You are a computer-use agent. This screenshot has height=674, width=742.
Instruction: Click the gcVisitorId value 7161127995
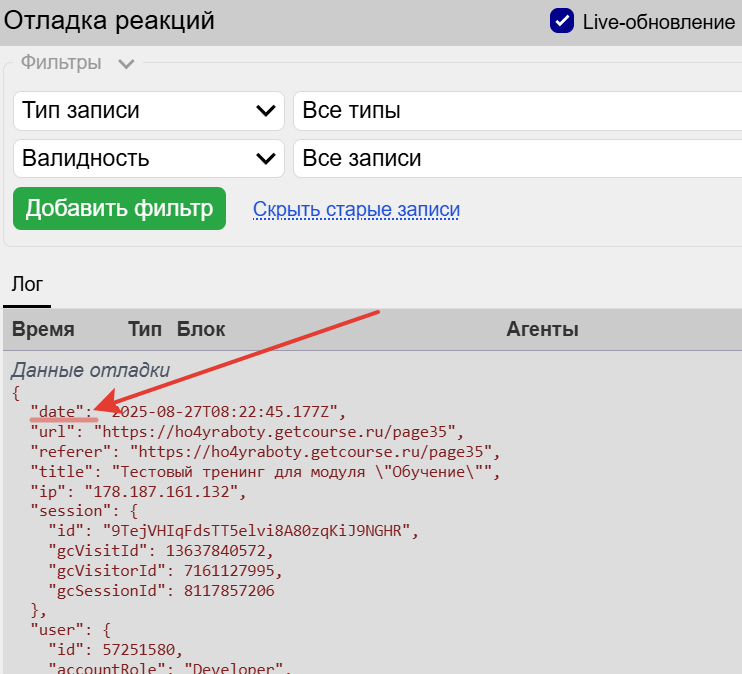click(x=229, y=571)
